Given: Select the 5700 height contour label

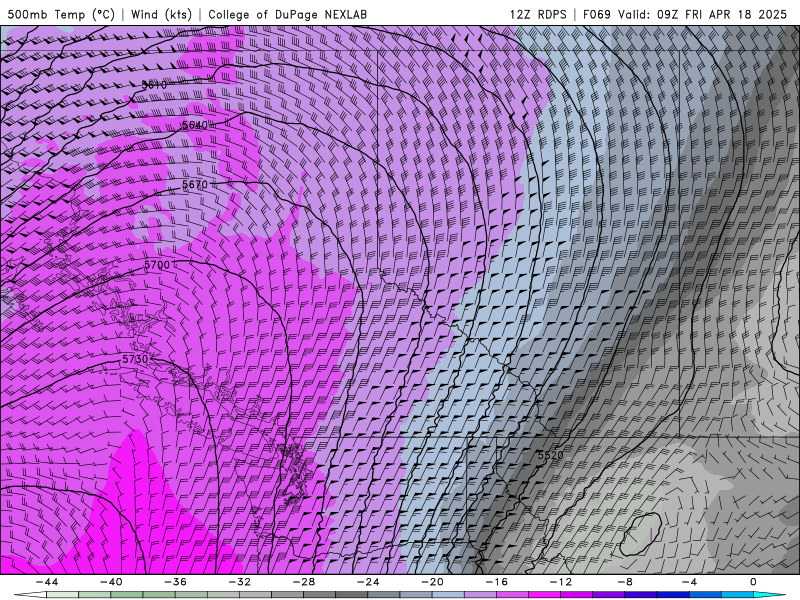Looking at the screenshot, I should 157,265.
